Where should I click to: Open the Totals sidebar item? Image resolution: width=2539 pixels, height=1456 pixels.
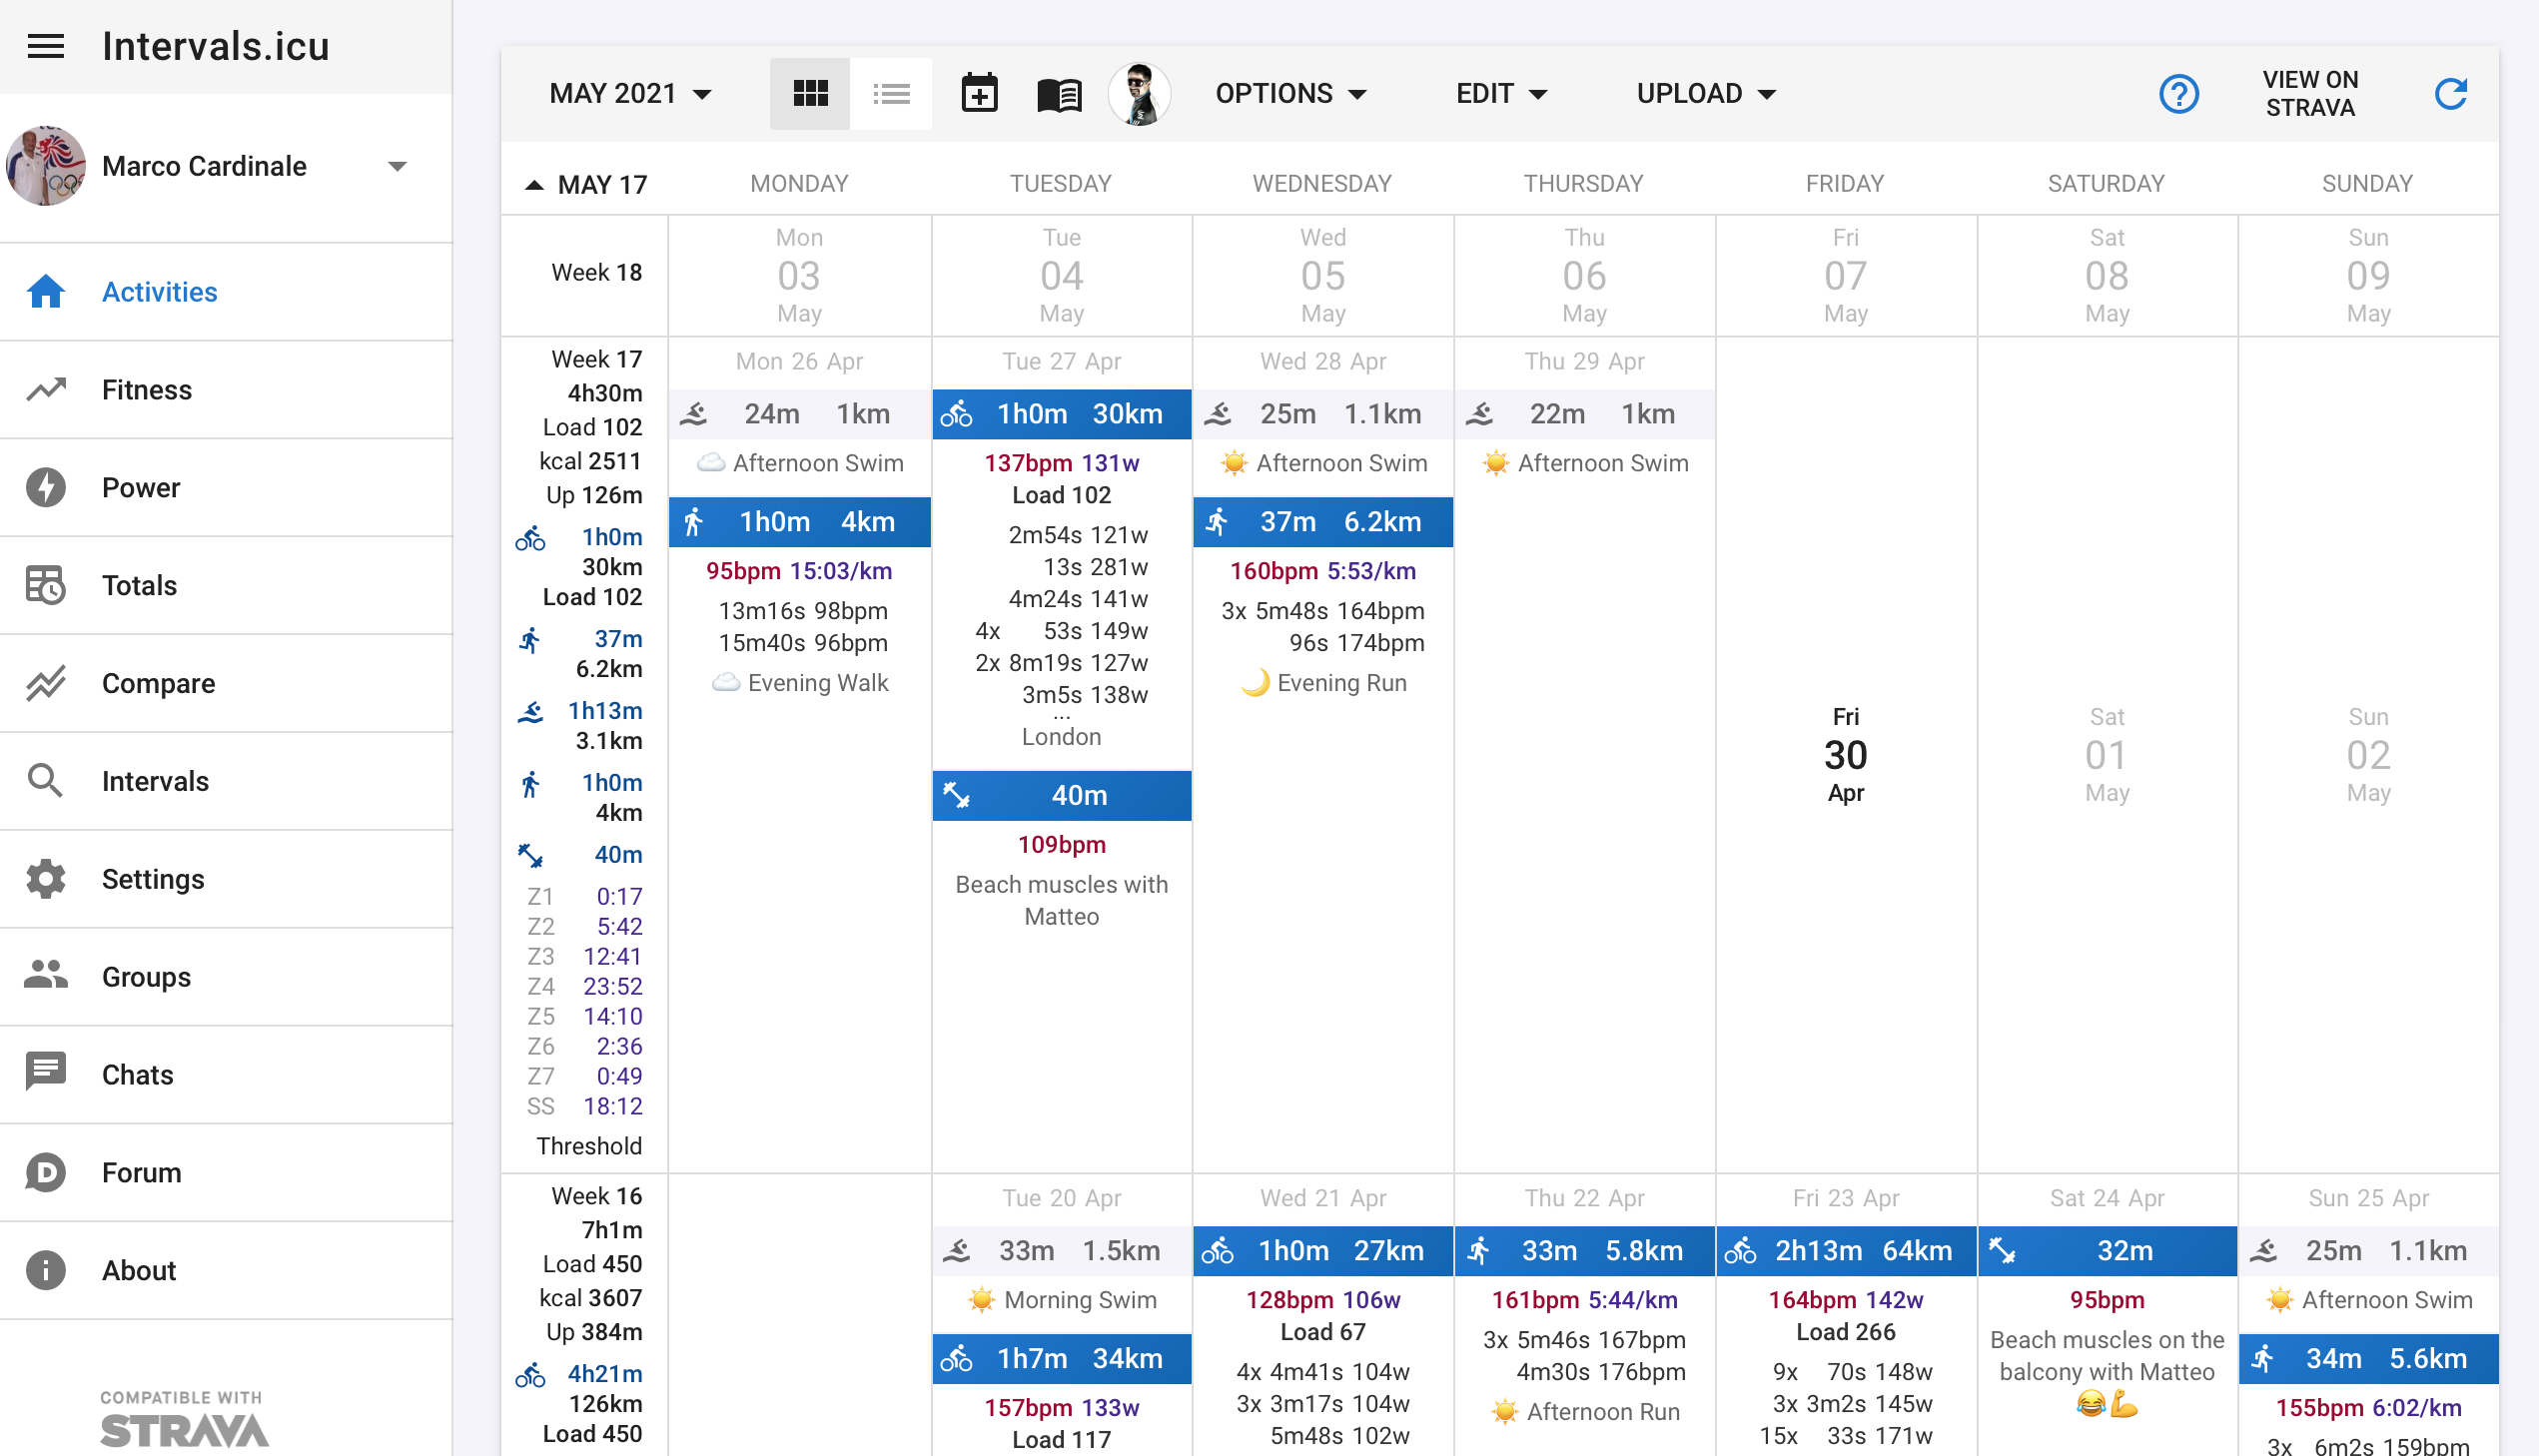point(139,586)
